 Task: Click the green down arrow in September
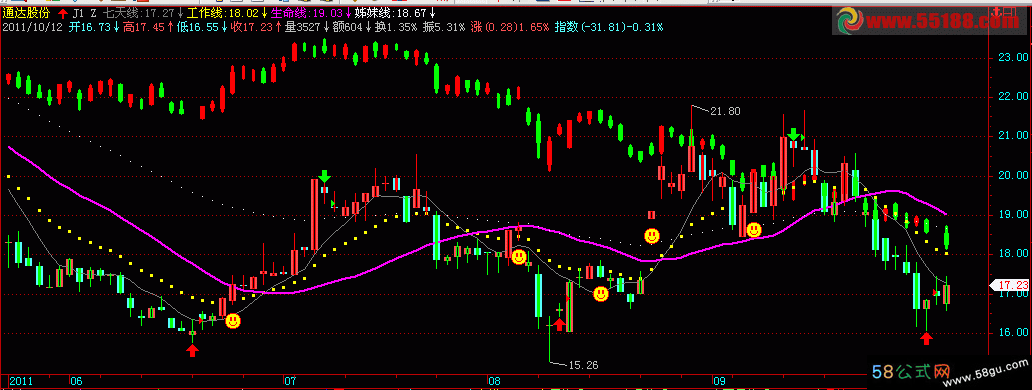pyautogui.click(x=794, y=134)
